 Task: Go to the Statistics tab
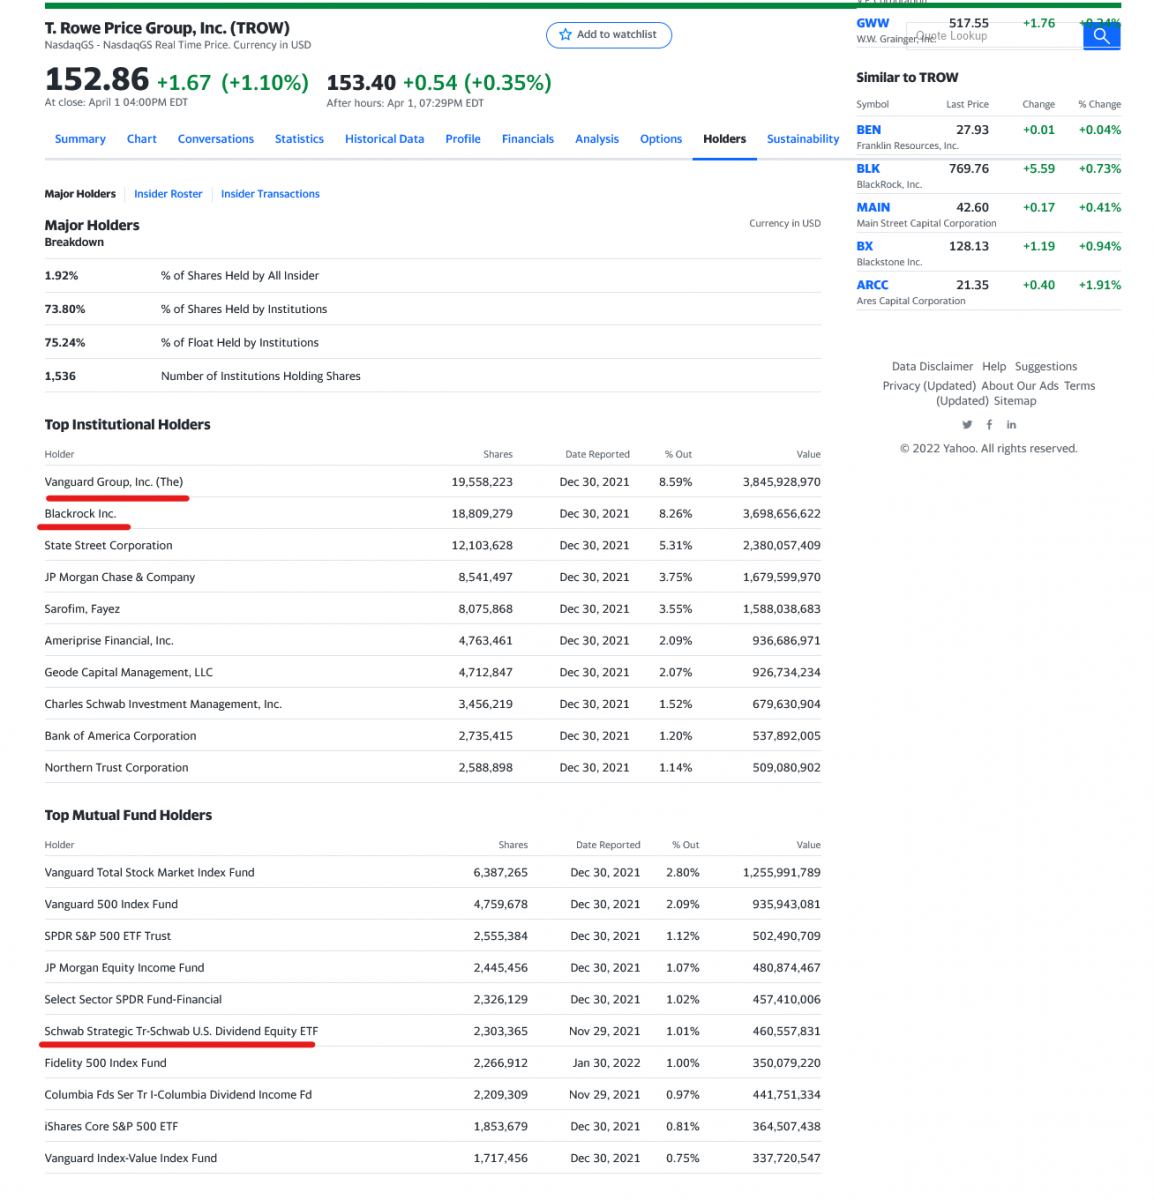point(299,139)
